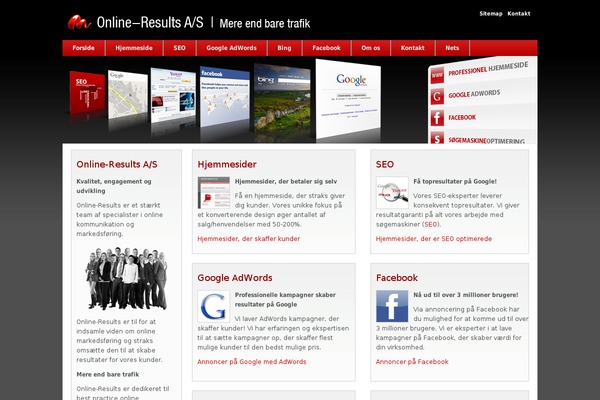Image resolution: width=600 pixels, height=400 pixels.
Task: Click the Yahoo page banner thumbnail
Action: (173, 95)
